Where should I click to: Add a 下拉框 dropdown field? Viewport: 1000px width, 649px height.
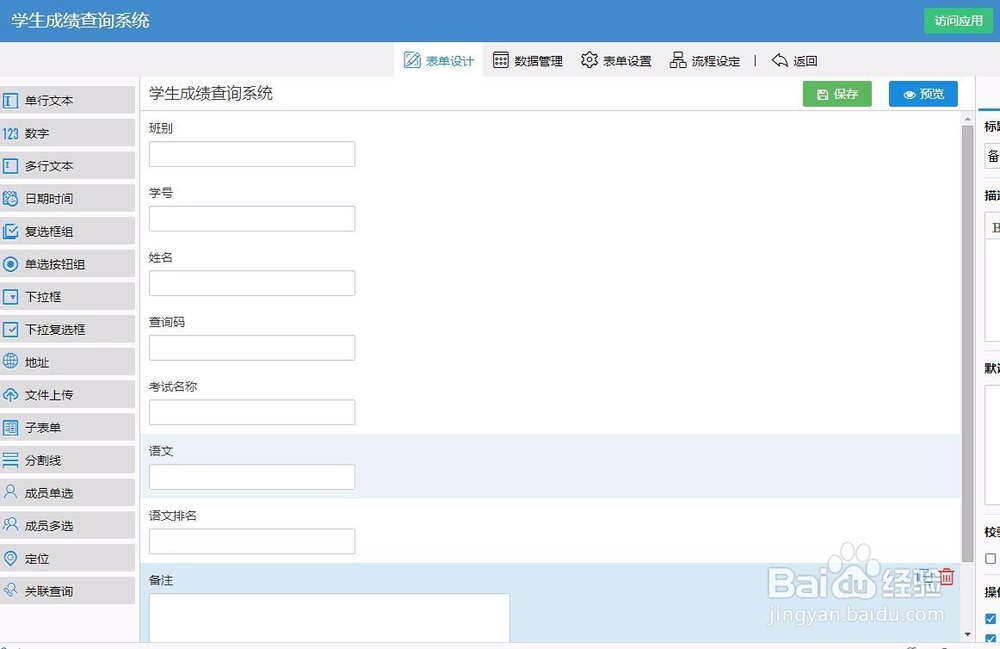67,297
